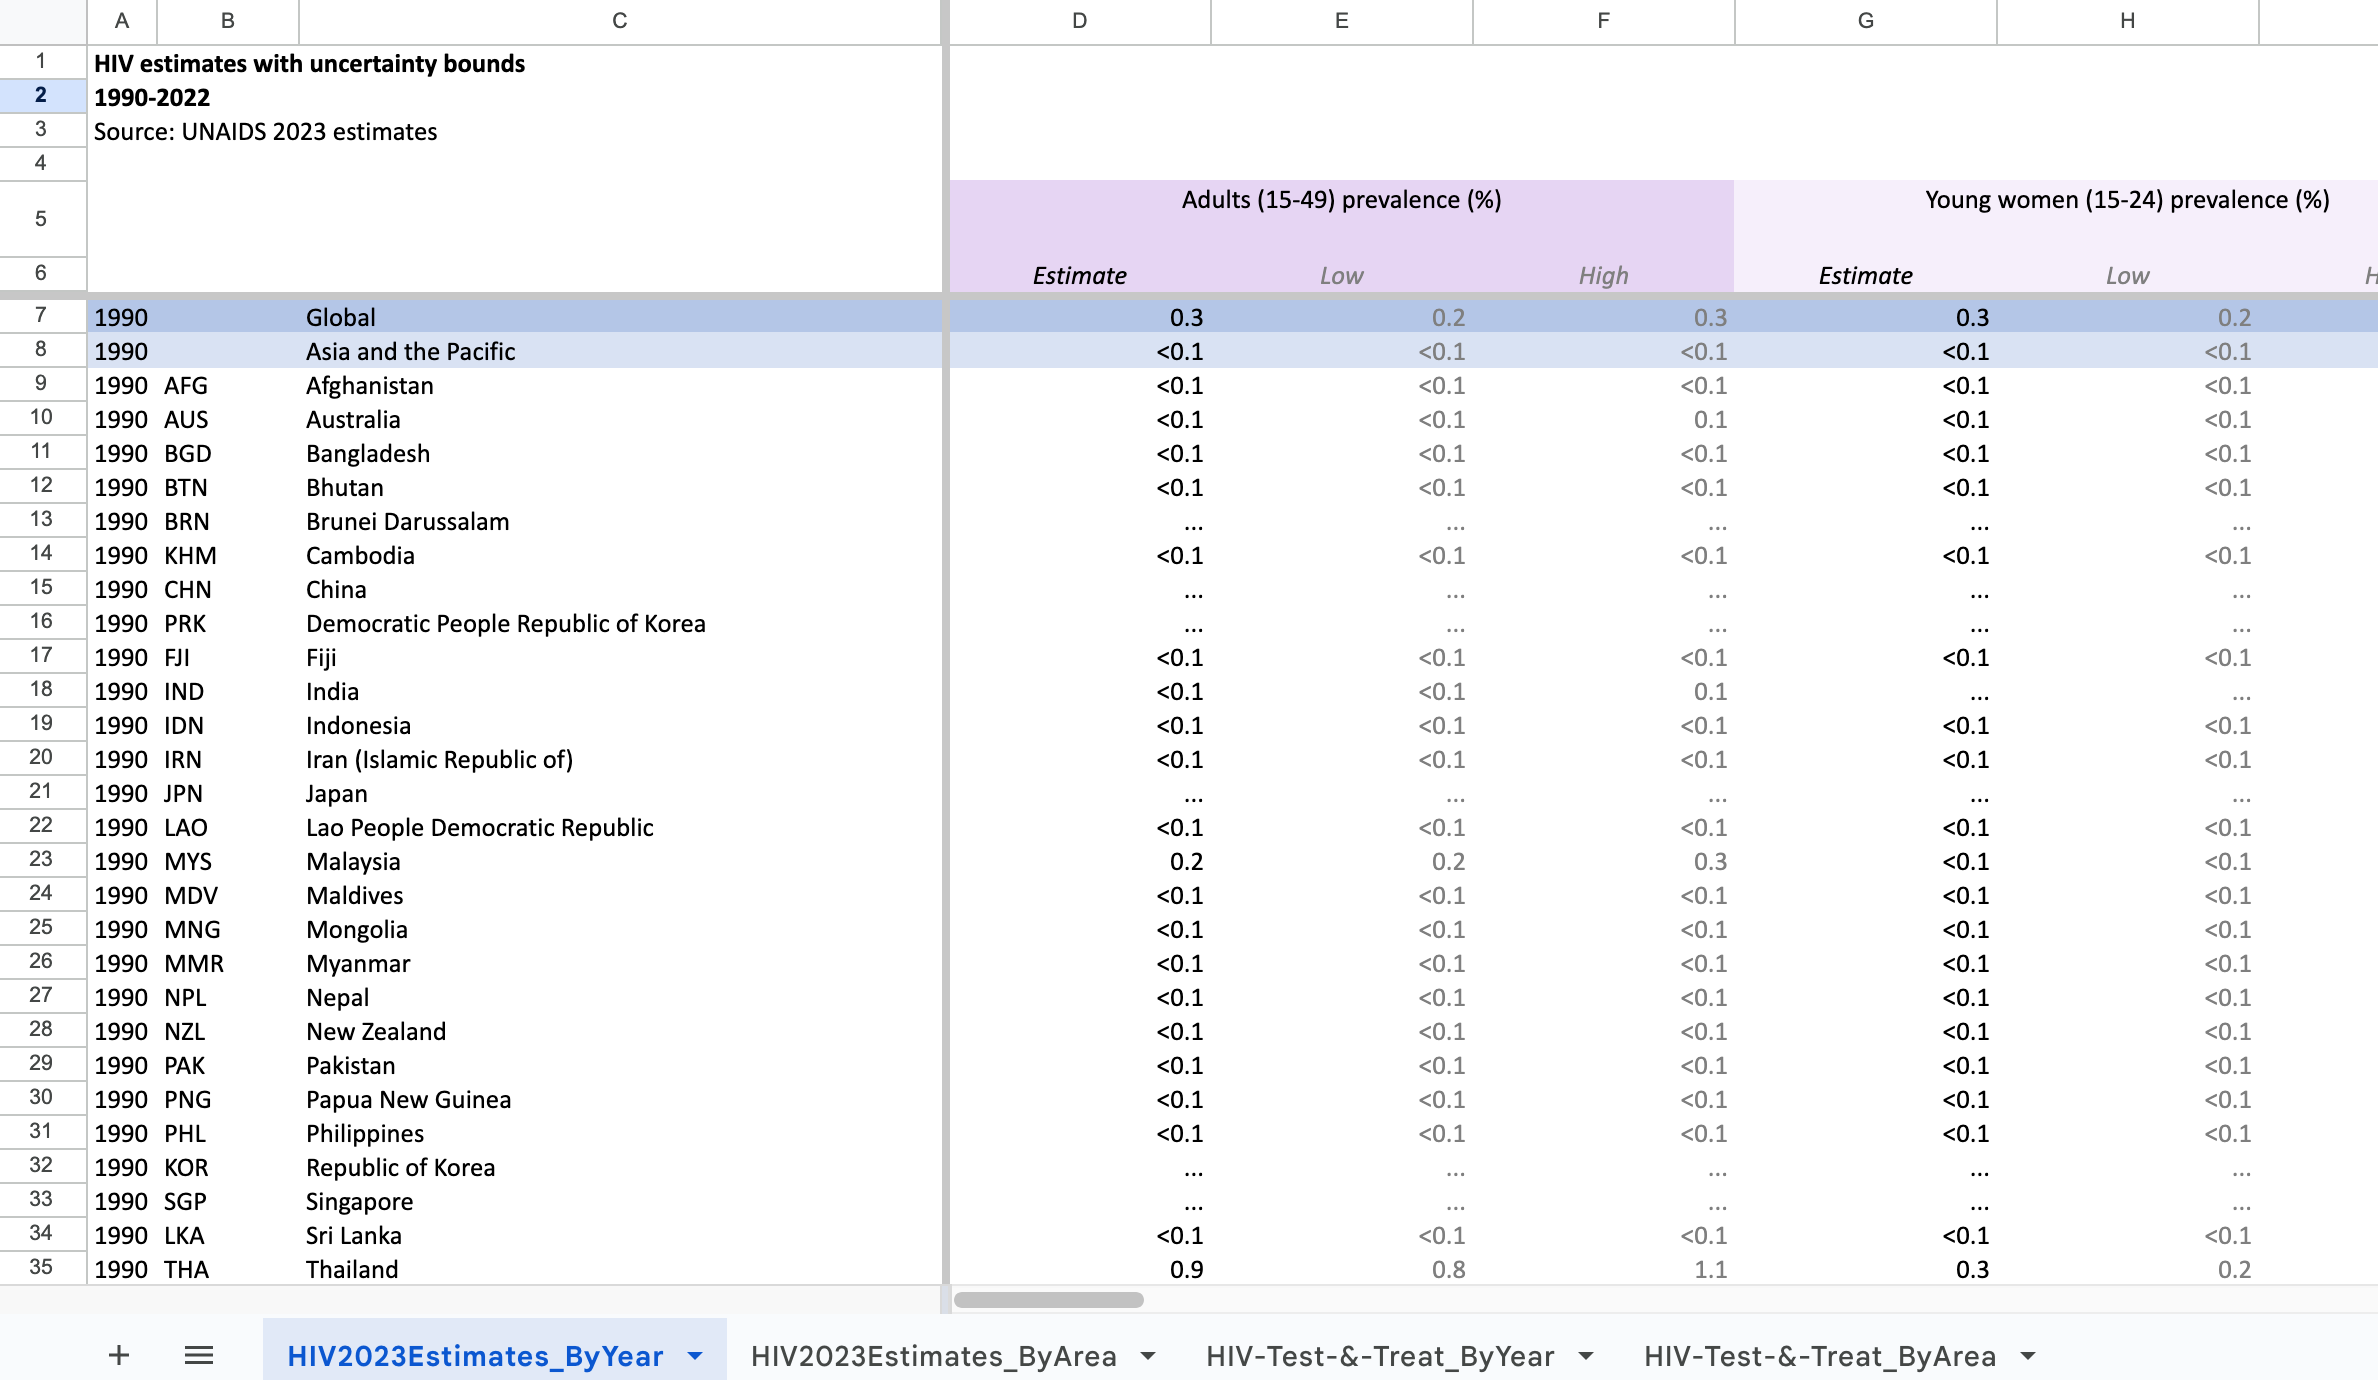2378x1380 pixels.
Task: Open HIV2023Estimates_ByYear tab dropdown arrow
Action: (x=695, y=1356)
